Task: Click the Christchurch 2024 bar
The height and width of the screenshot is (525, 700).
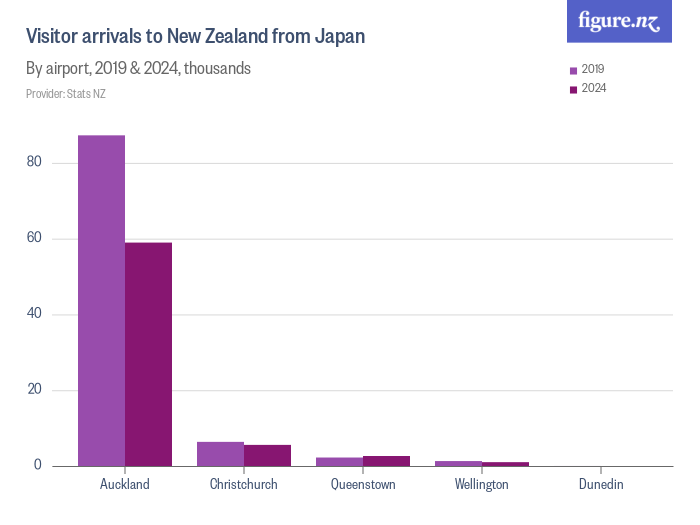Action: click(267, 455)
